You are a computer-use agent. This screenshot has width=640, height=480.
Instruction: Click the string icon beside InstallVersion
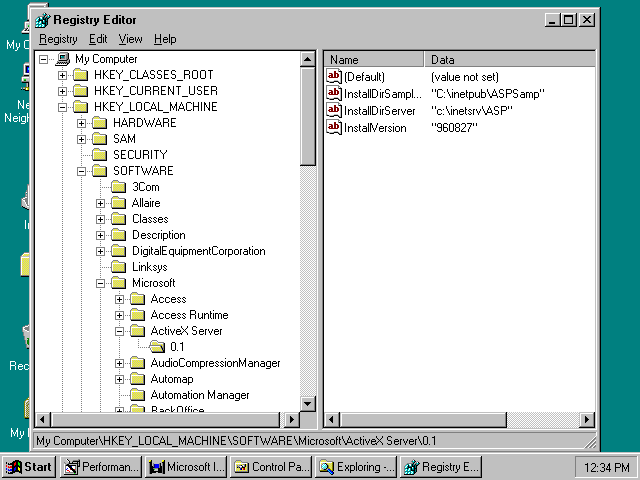coord(334,128)
